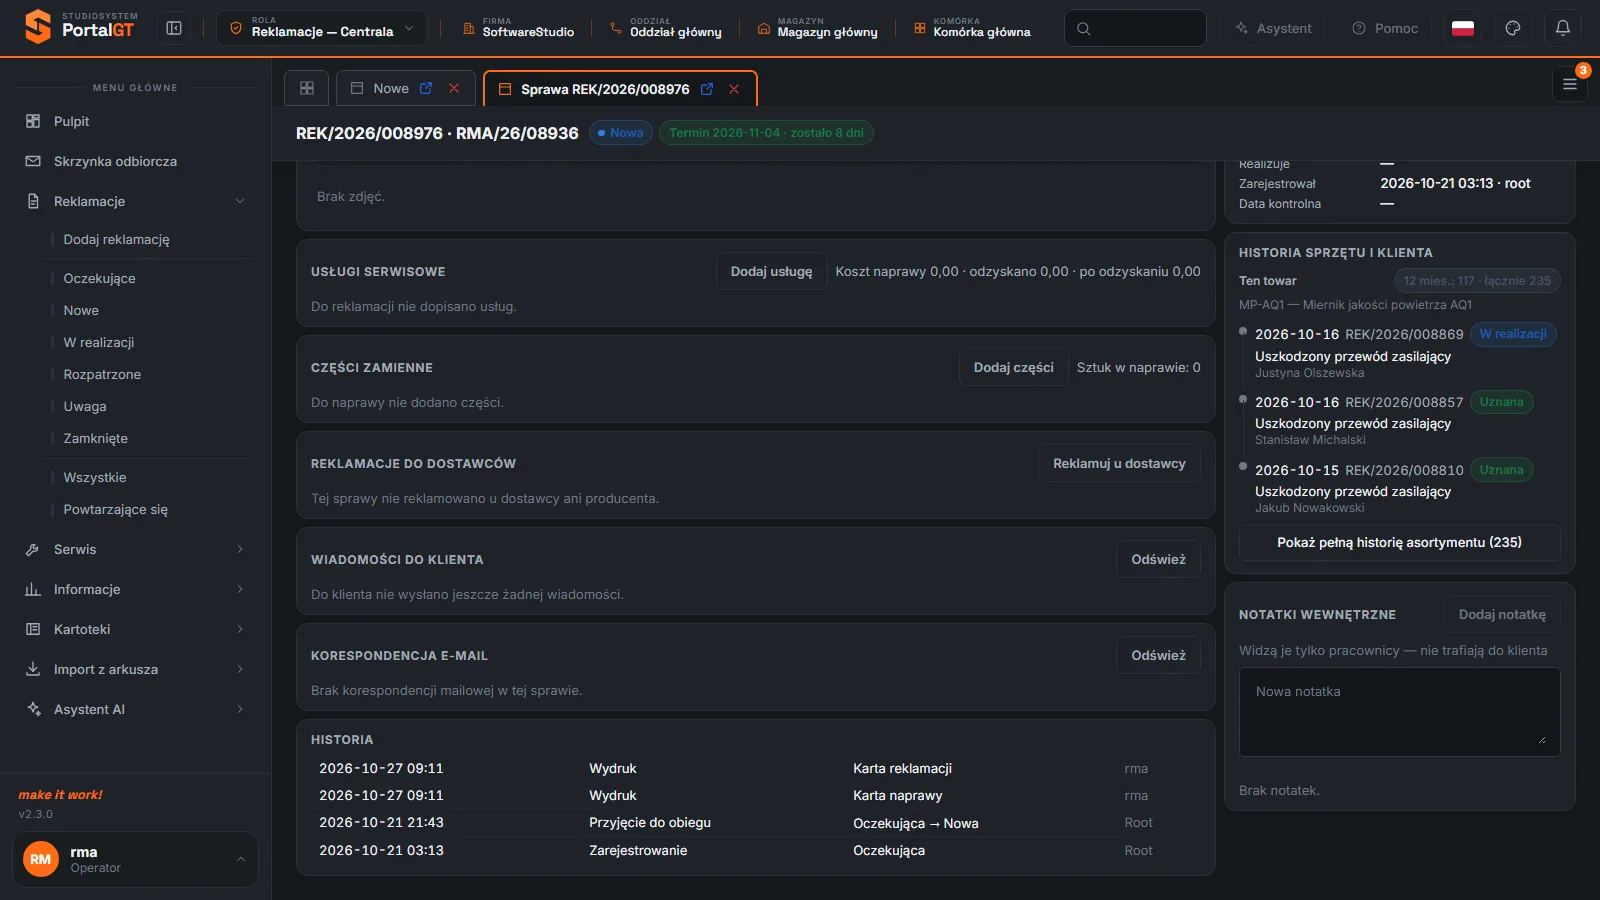1600x900 pixels.
Task: Show full history Pokaż pełną historię asortymentu
Action: pos(1399,542)
